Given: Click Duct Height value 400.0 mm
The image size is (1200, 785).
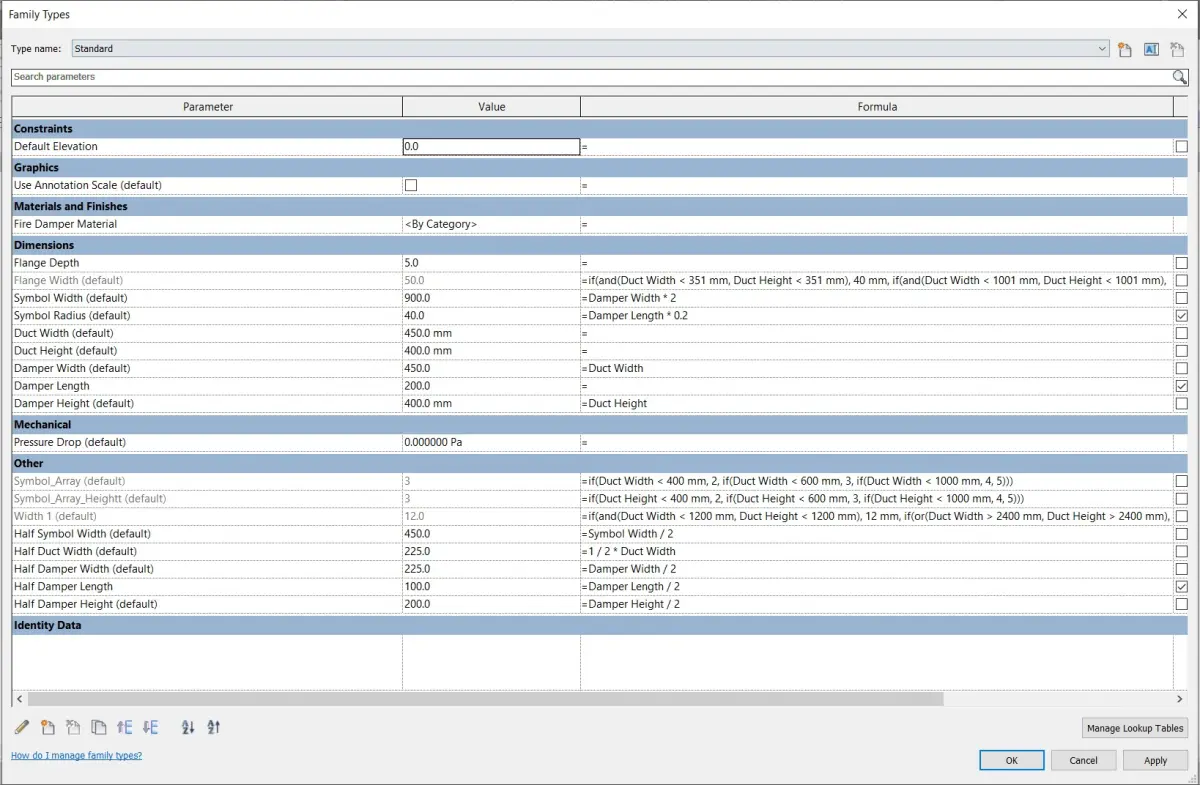Looking at the screenshot, I should point(491,351).
